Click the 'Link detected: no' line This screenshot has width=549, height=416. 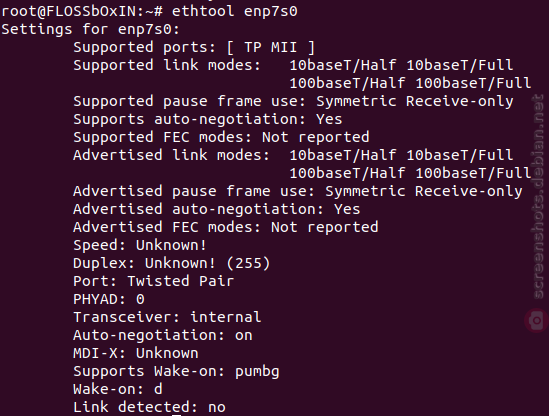coord(150,407)
